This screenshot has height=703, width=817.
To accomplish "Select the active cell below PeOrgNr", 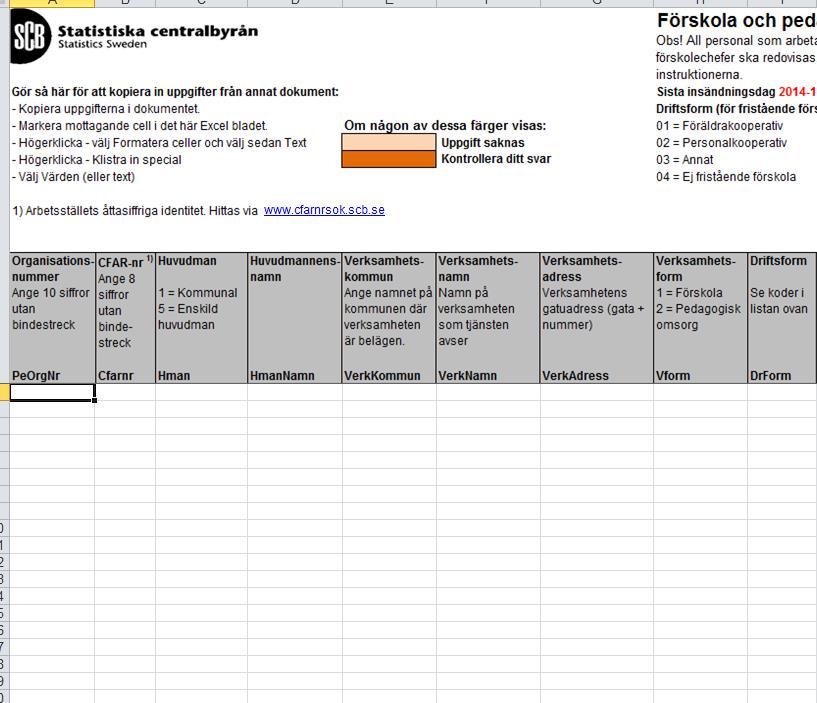I will [52, 392].
